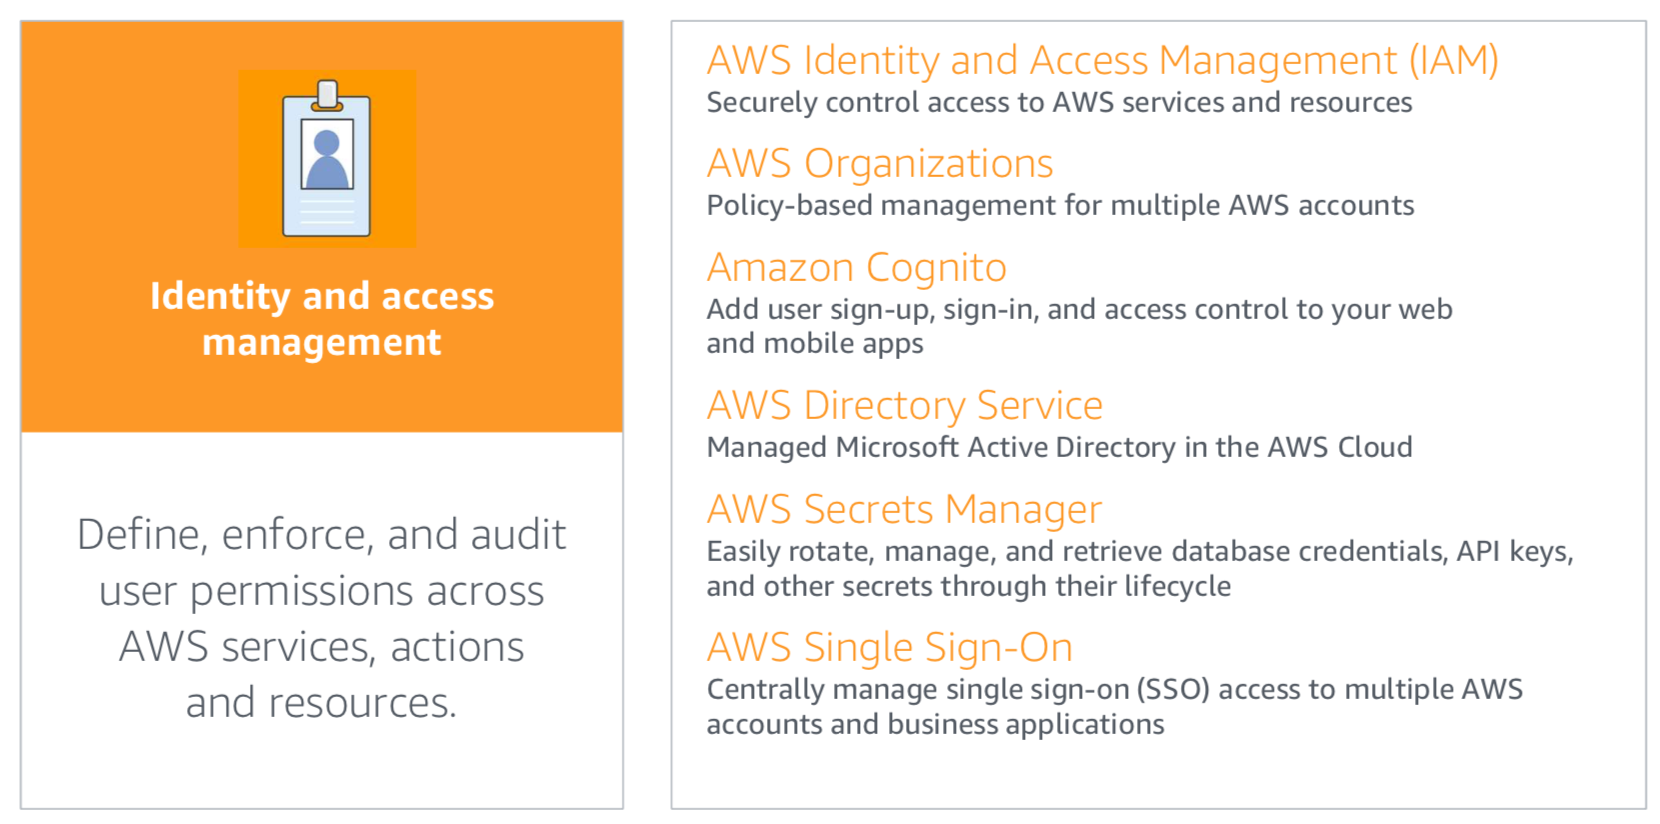This screenshot has width=1660, height=824.
Task: Click the 'Easily rotate, manage, and retrieve' description
Action: pos(1140,568)
